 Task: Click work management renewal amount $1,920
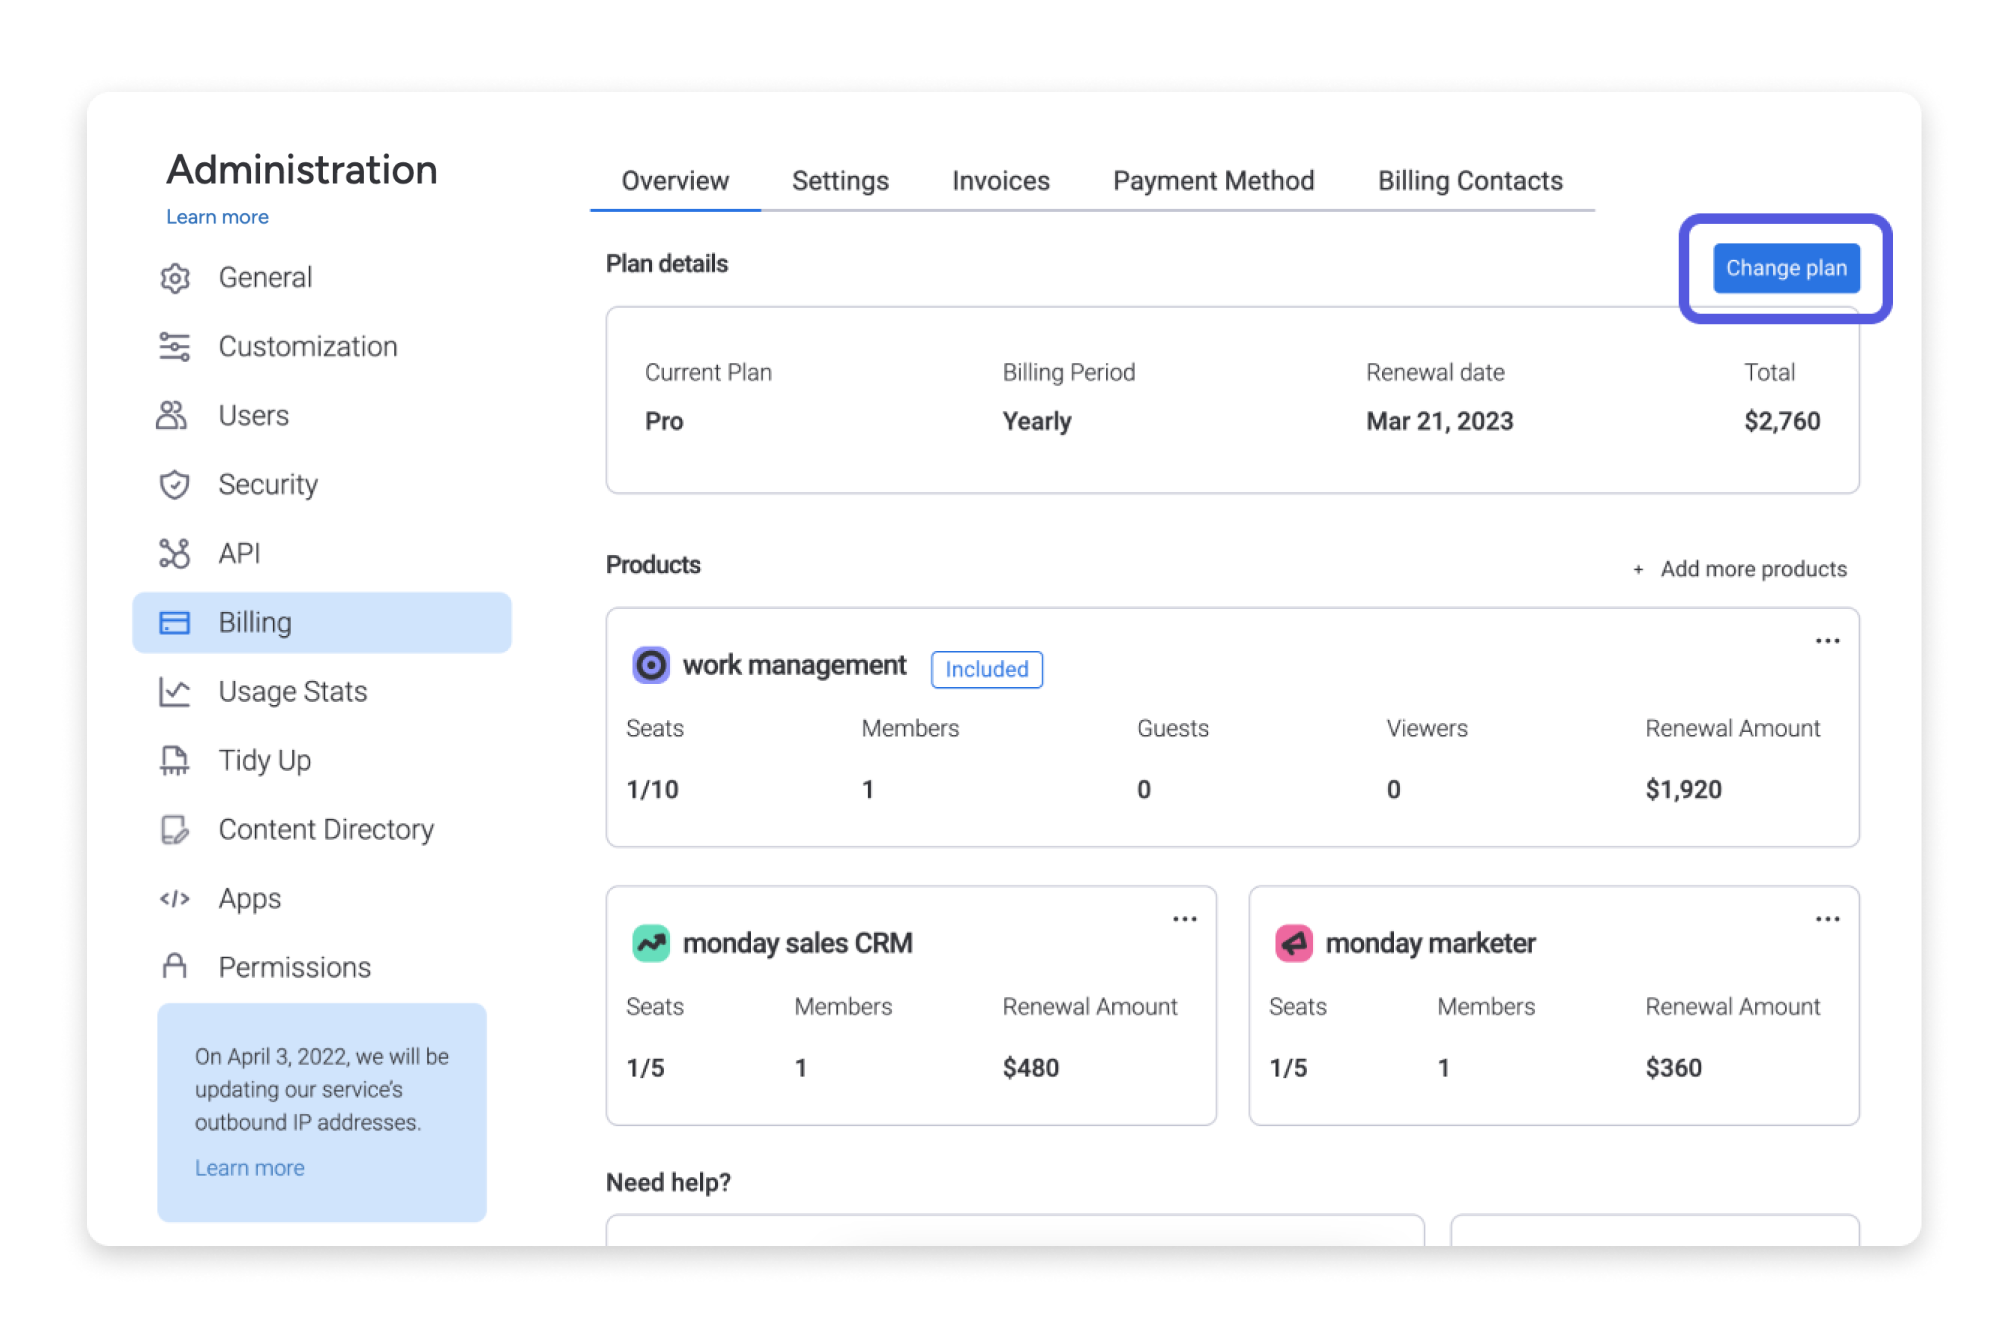point(1684,789)
